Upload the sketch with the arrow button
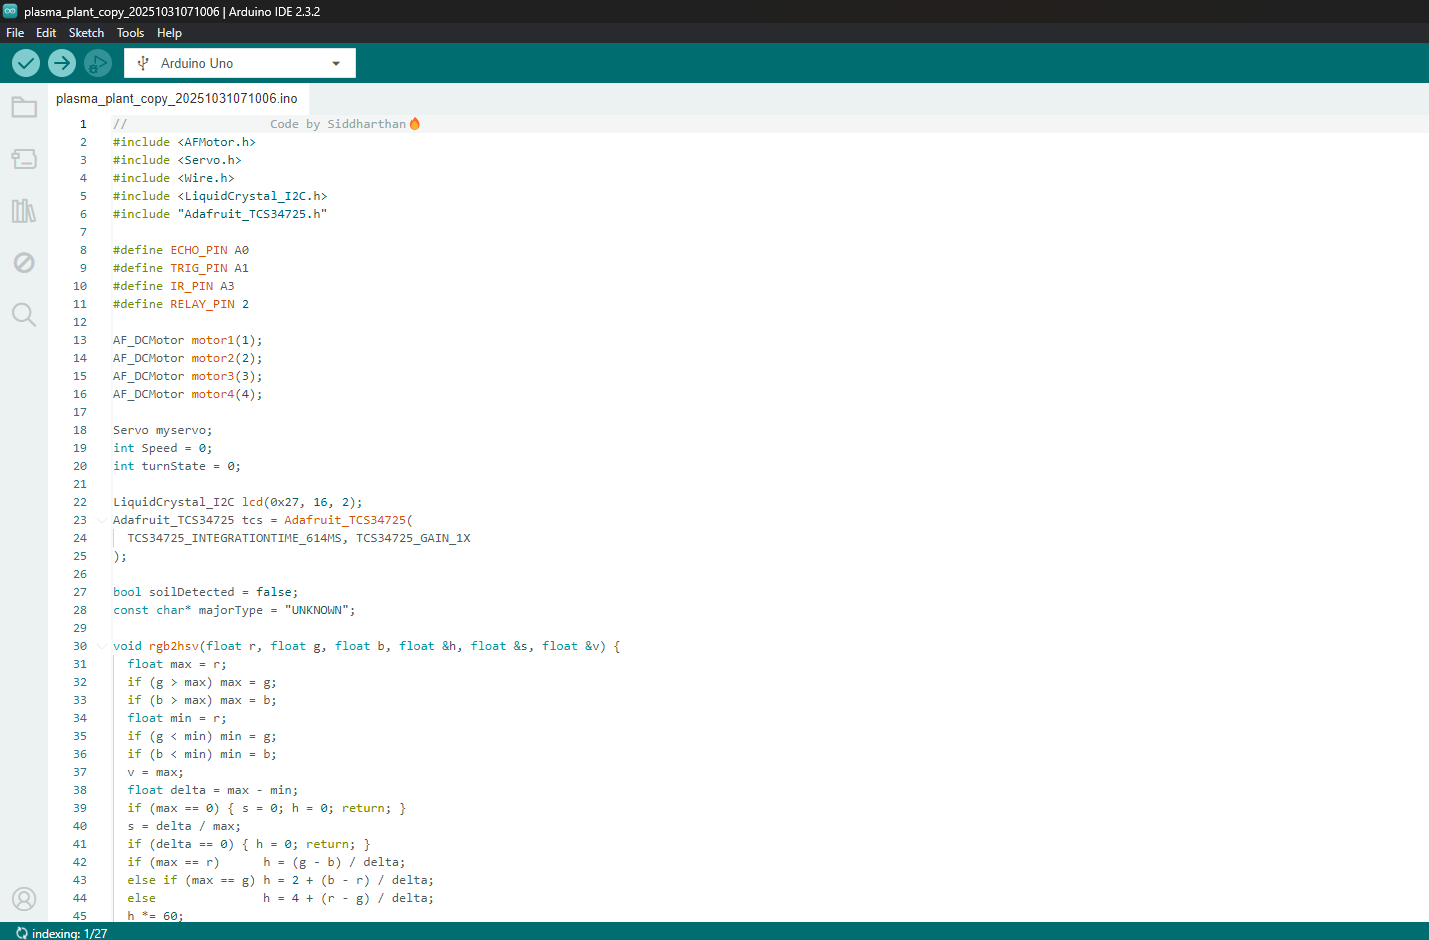Screen dimensions: 1429x940 (x=62, y=63)
